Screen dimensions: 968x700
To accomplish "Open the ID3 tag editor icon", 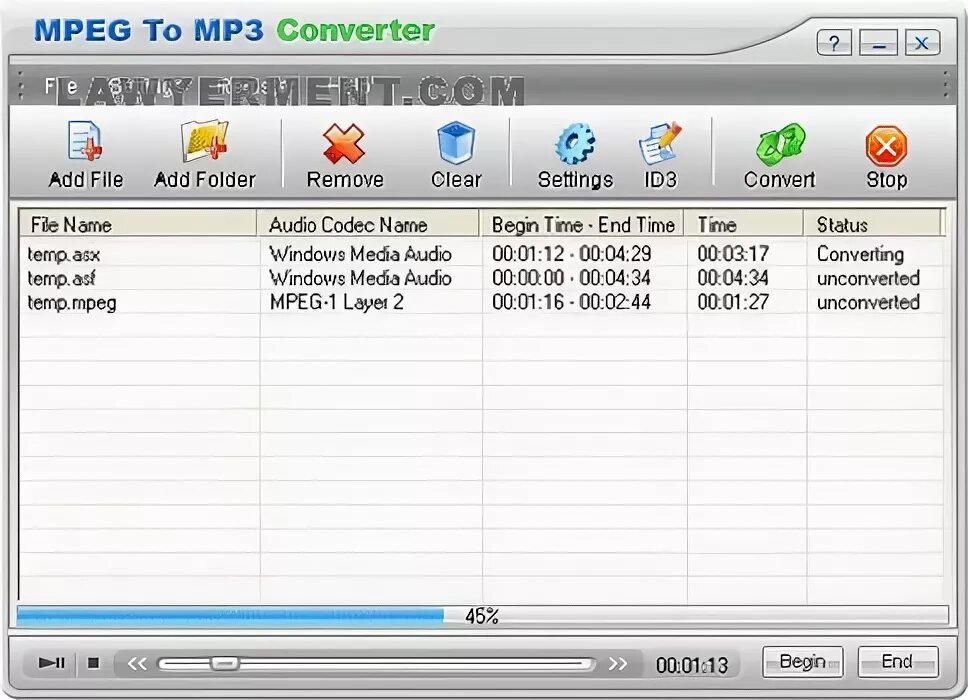I will pyautogui.click(x=660, y=143).
